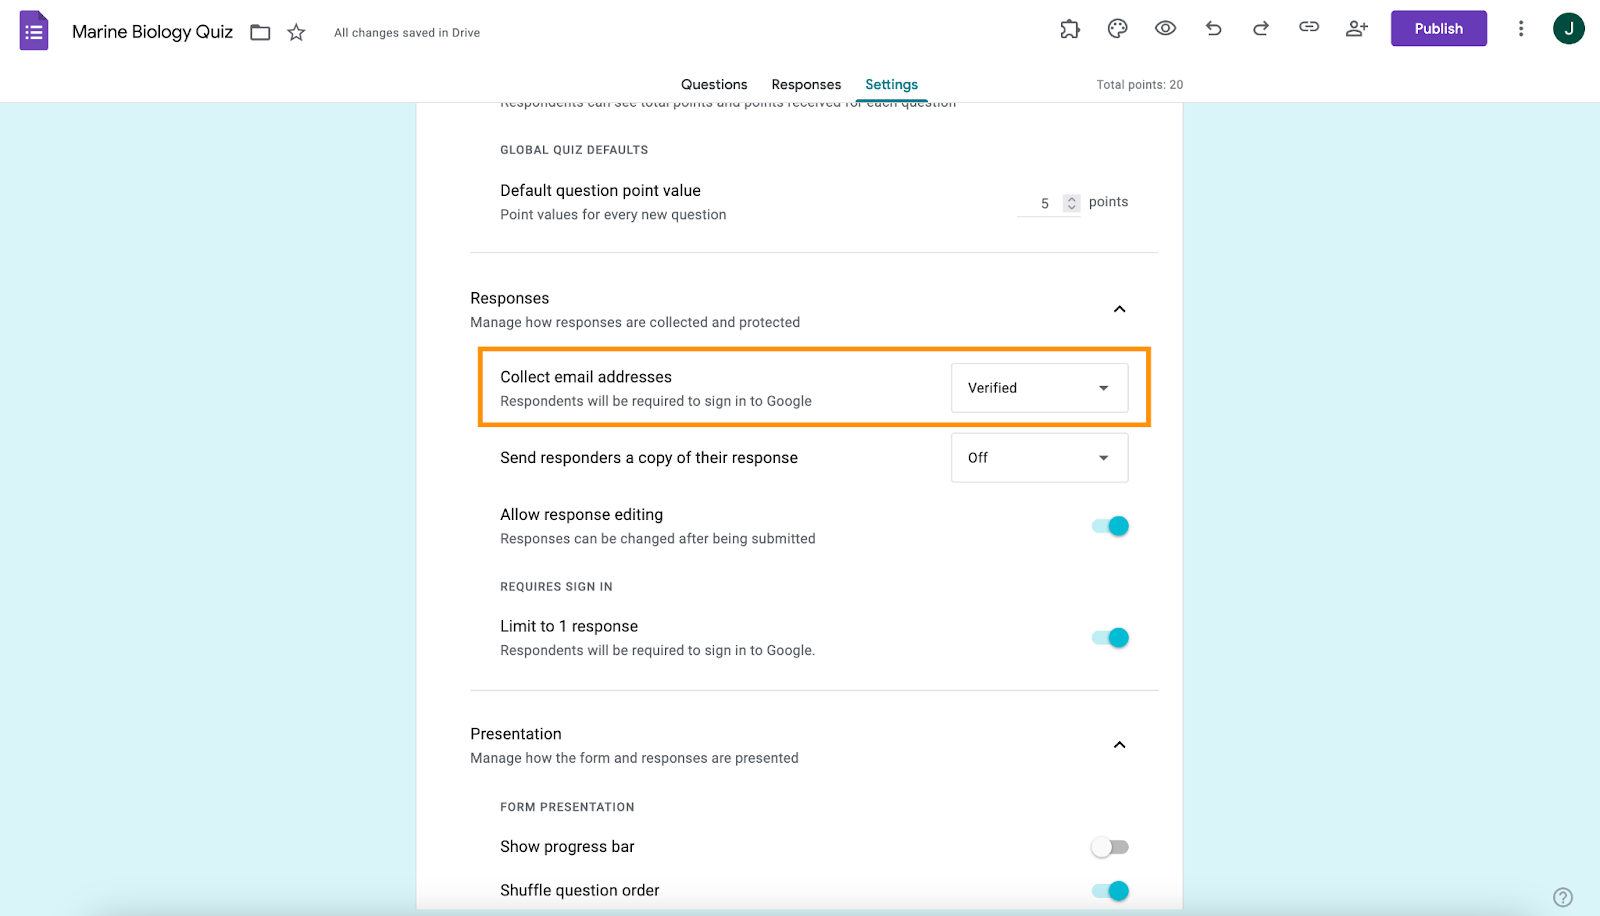Open the more options menu
The image size is (1600, 916).
pyautogui.click(x=1521, y=29)
